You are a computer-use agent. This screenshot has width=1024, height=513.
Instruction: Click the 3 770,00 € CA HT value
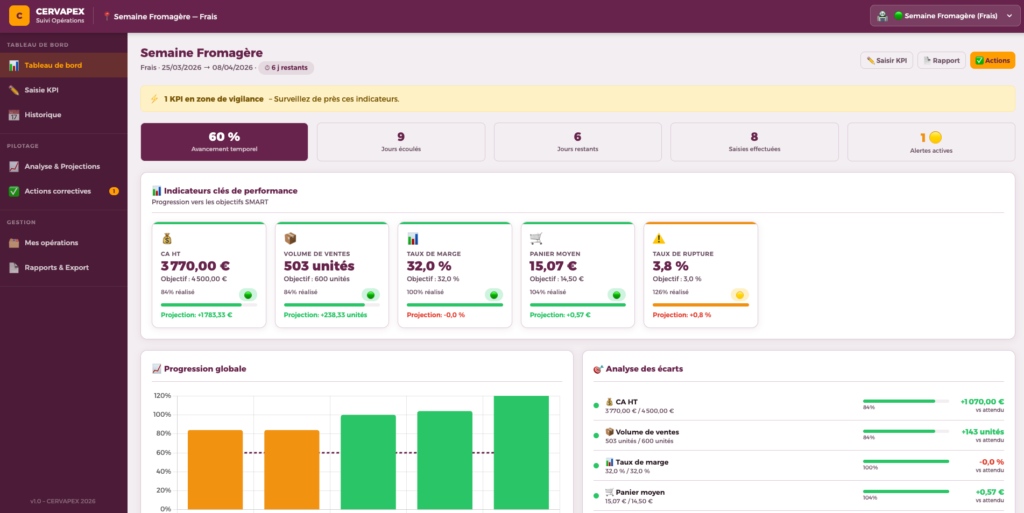pyautogui.click(x=195, y=266)
